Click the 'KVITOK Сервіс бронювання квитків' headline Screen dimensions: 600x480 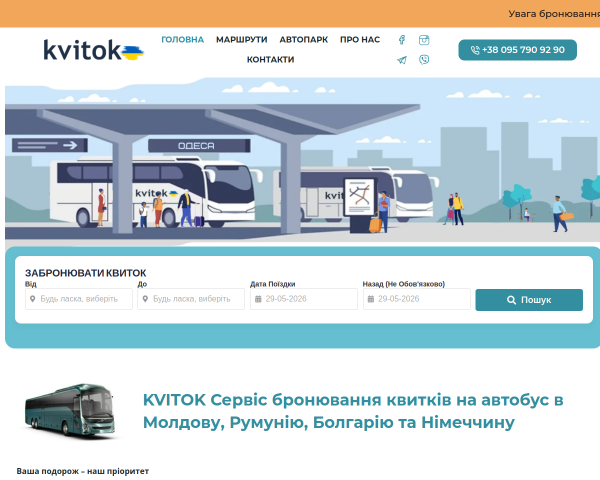(353, 411)
